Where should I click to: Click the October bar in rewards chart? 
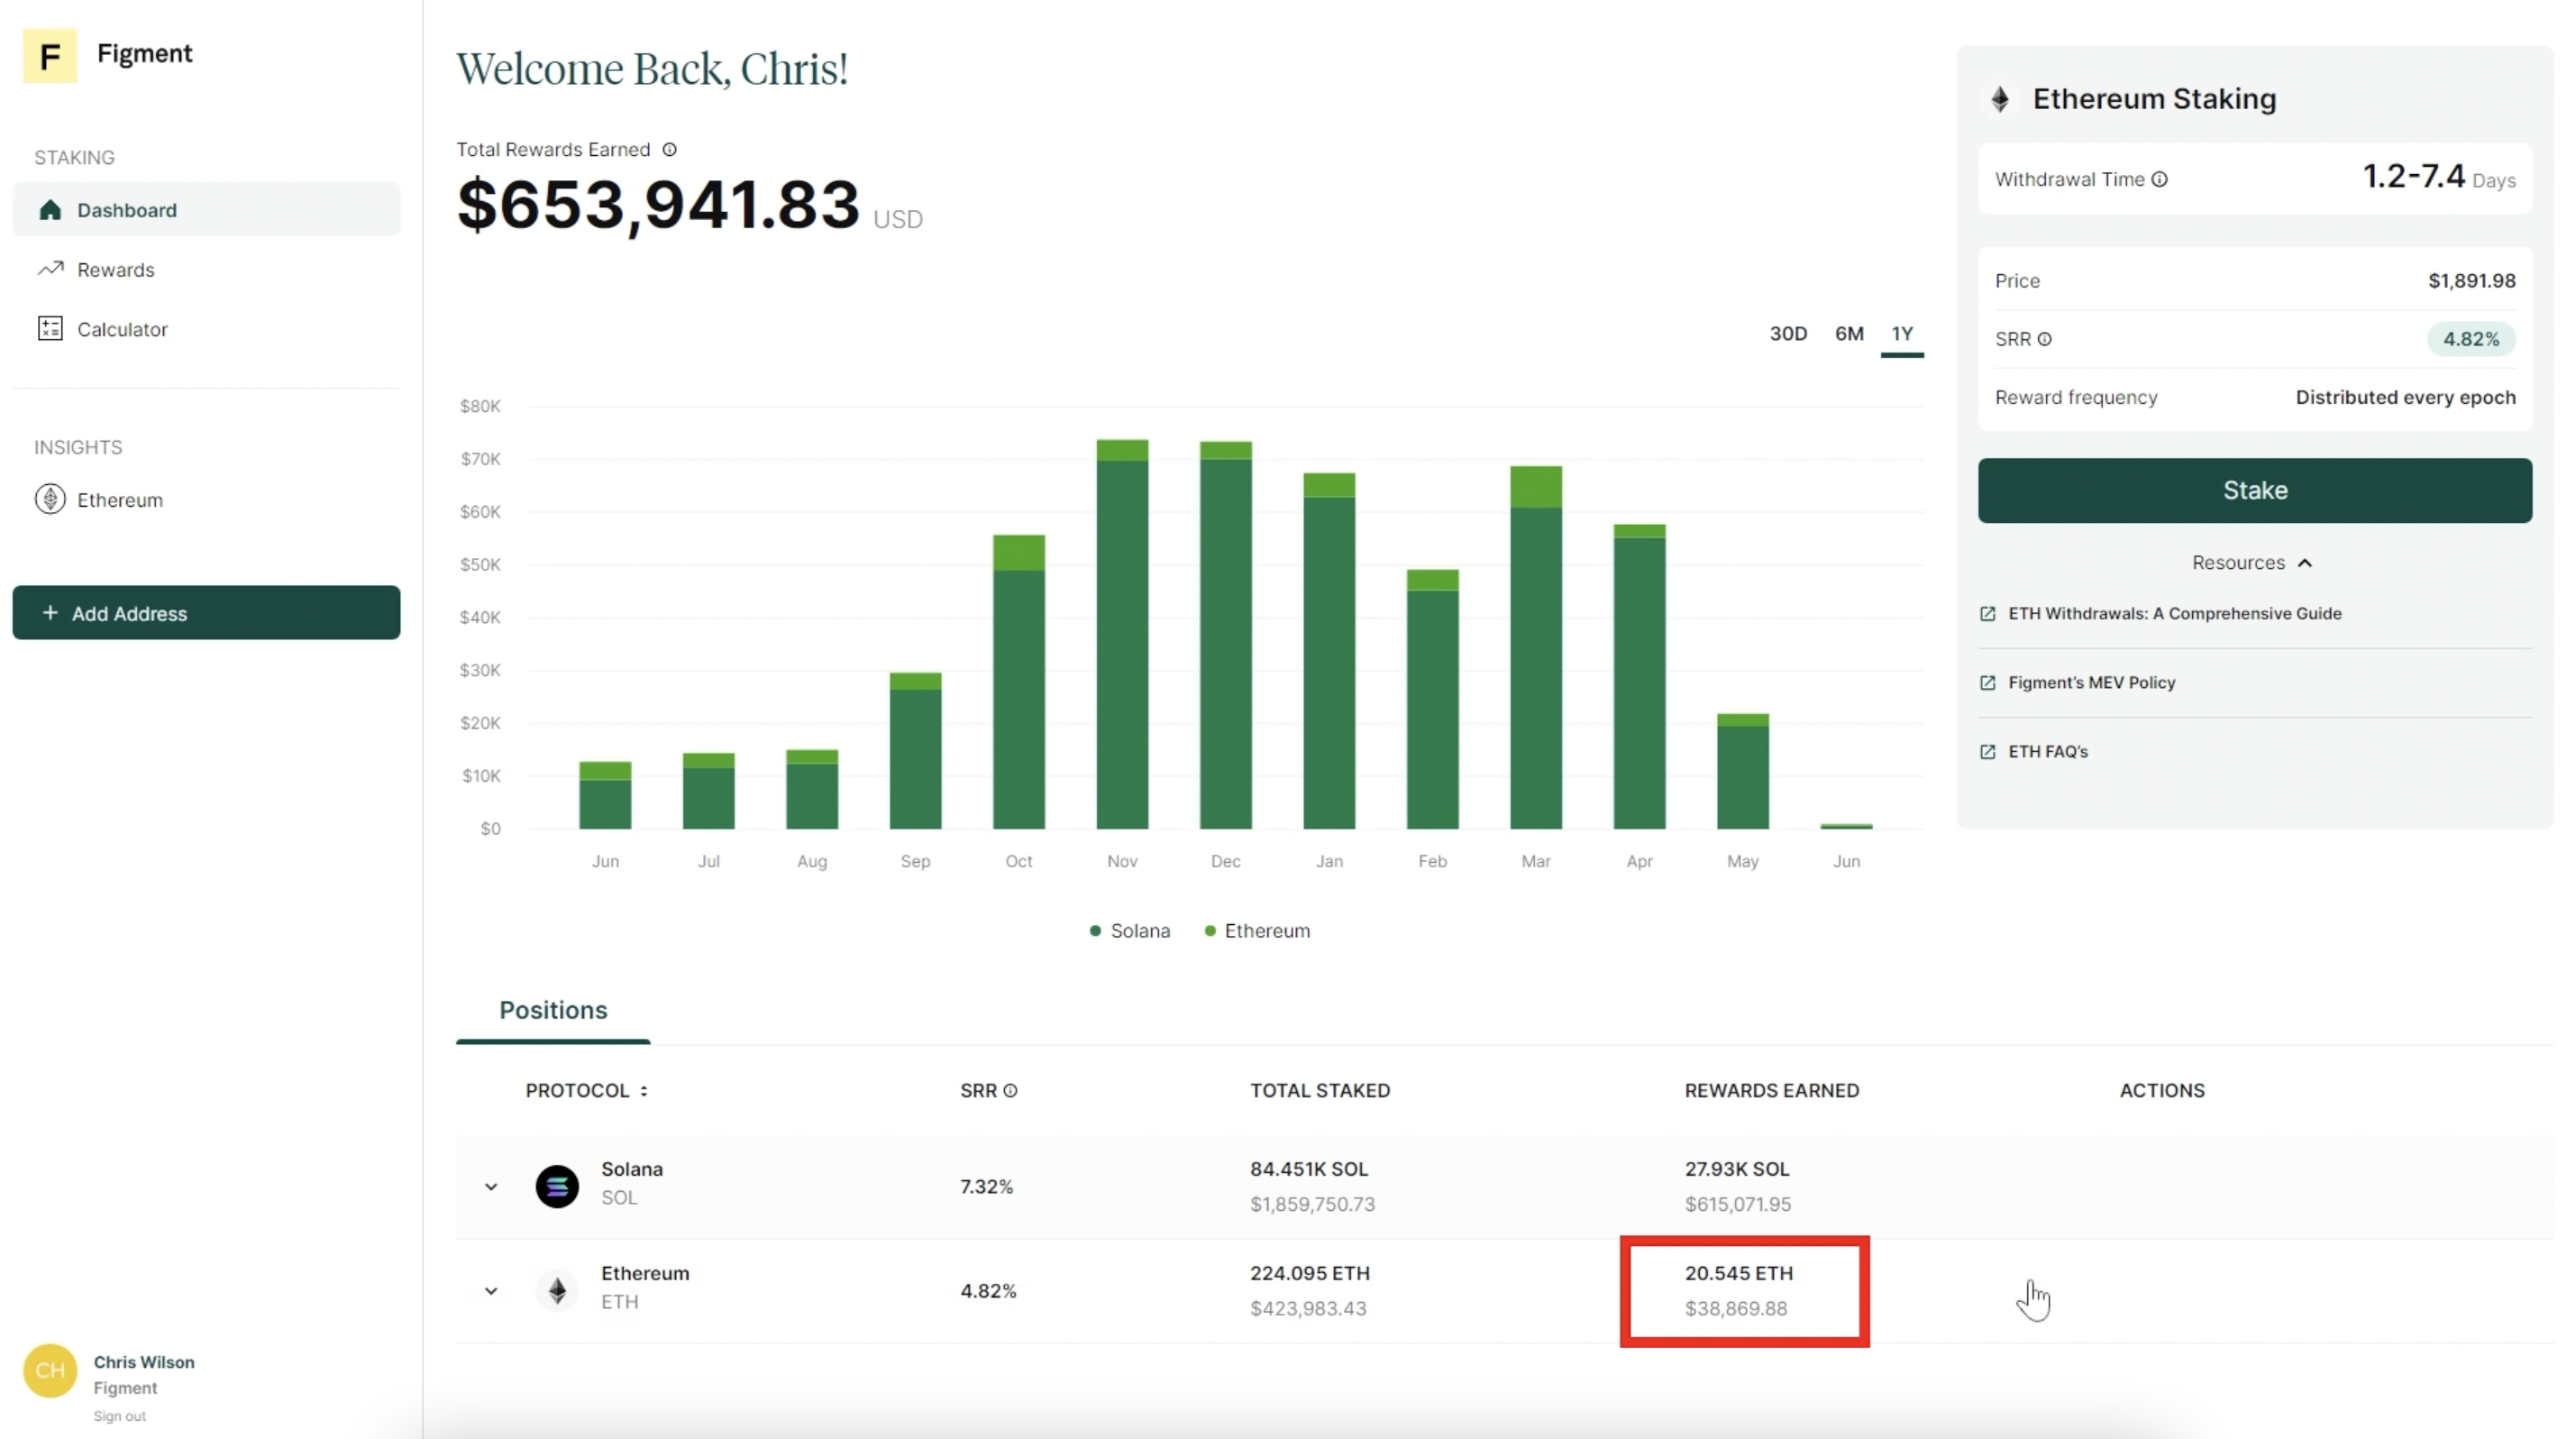pyautogui.click(x=1019, y=682)
